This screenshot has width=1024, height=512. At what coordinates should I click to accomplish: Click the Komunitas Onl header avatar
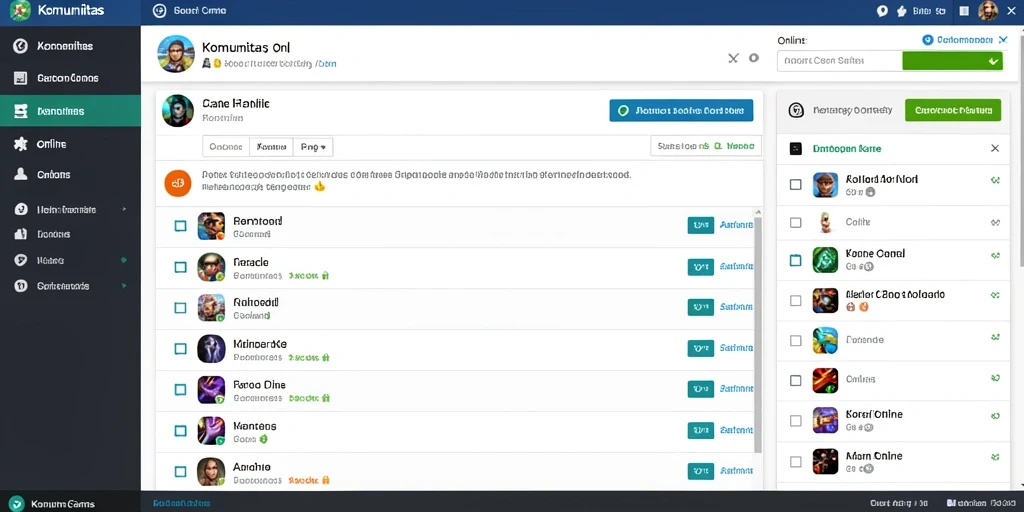176,54
